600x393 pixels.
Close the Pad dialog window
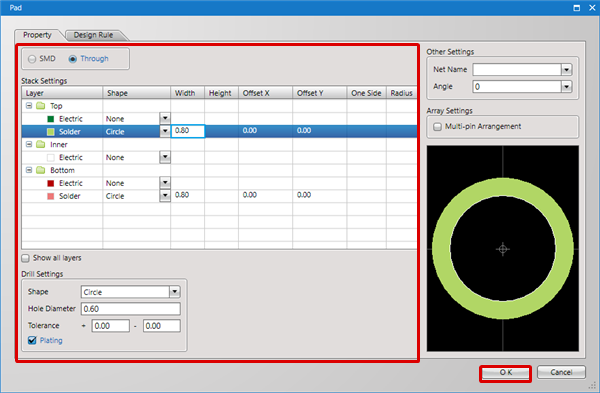tap(592, 8)
